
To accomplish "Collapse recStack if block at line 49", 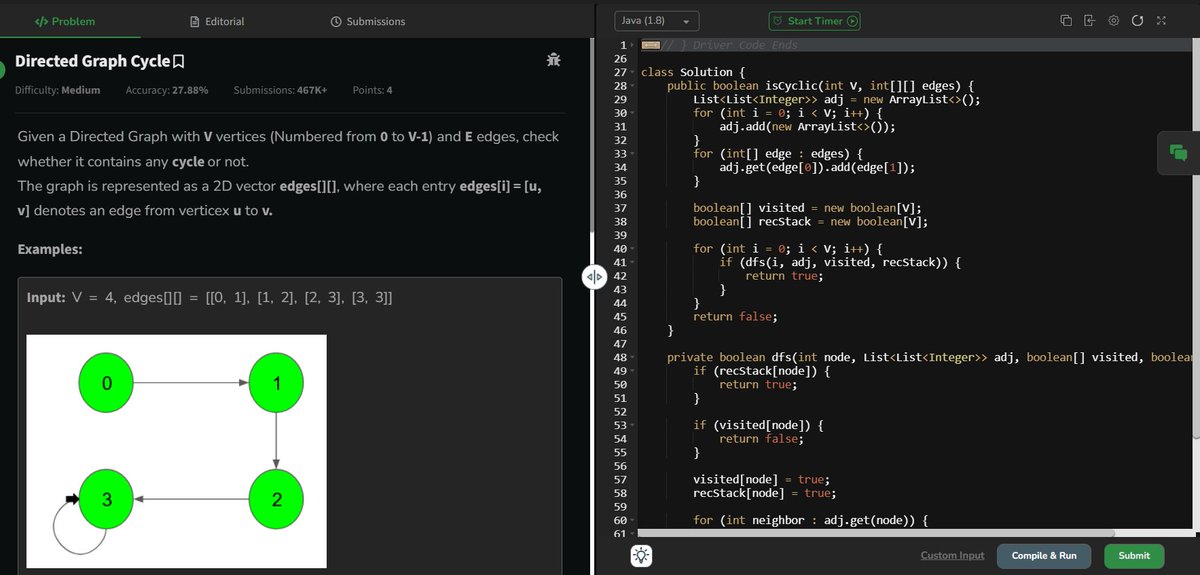I will pos(632,371).
